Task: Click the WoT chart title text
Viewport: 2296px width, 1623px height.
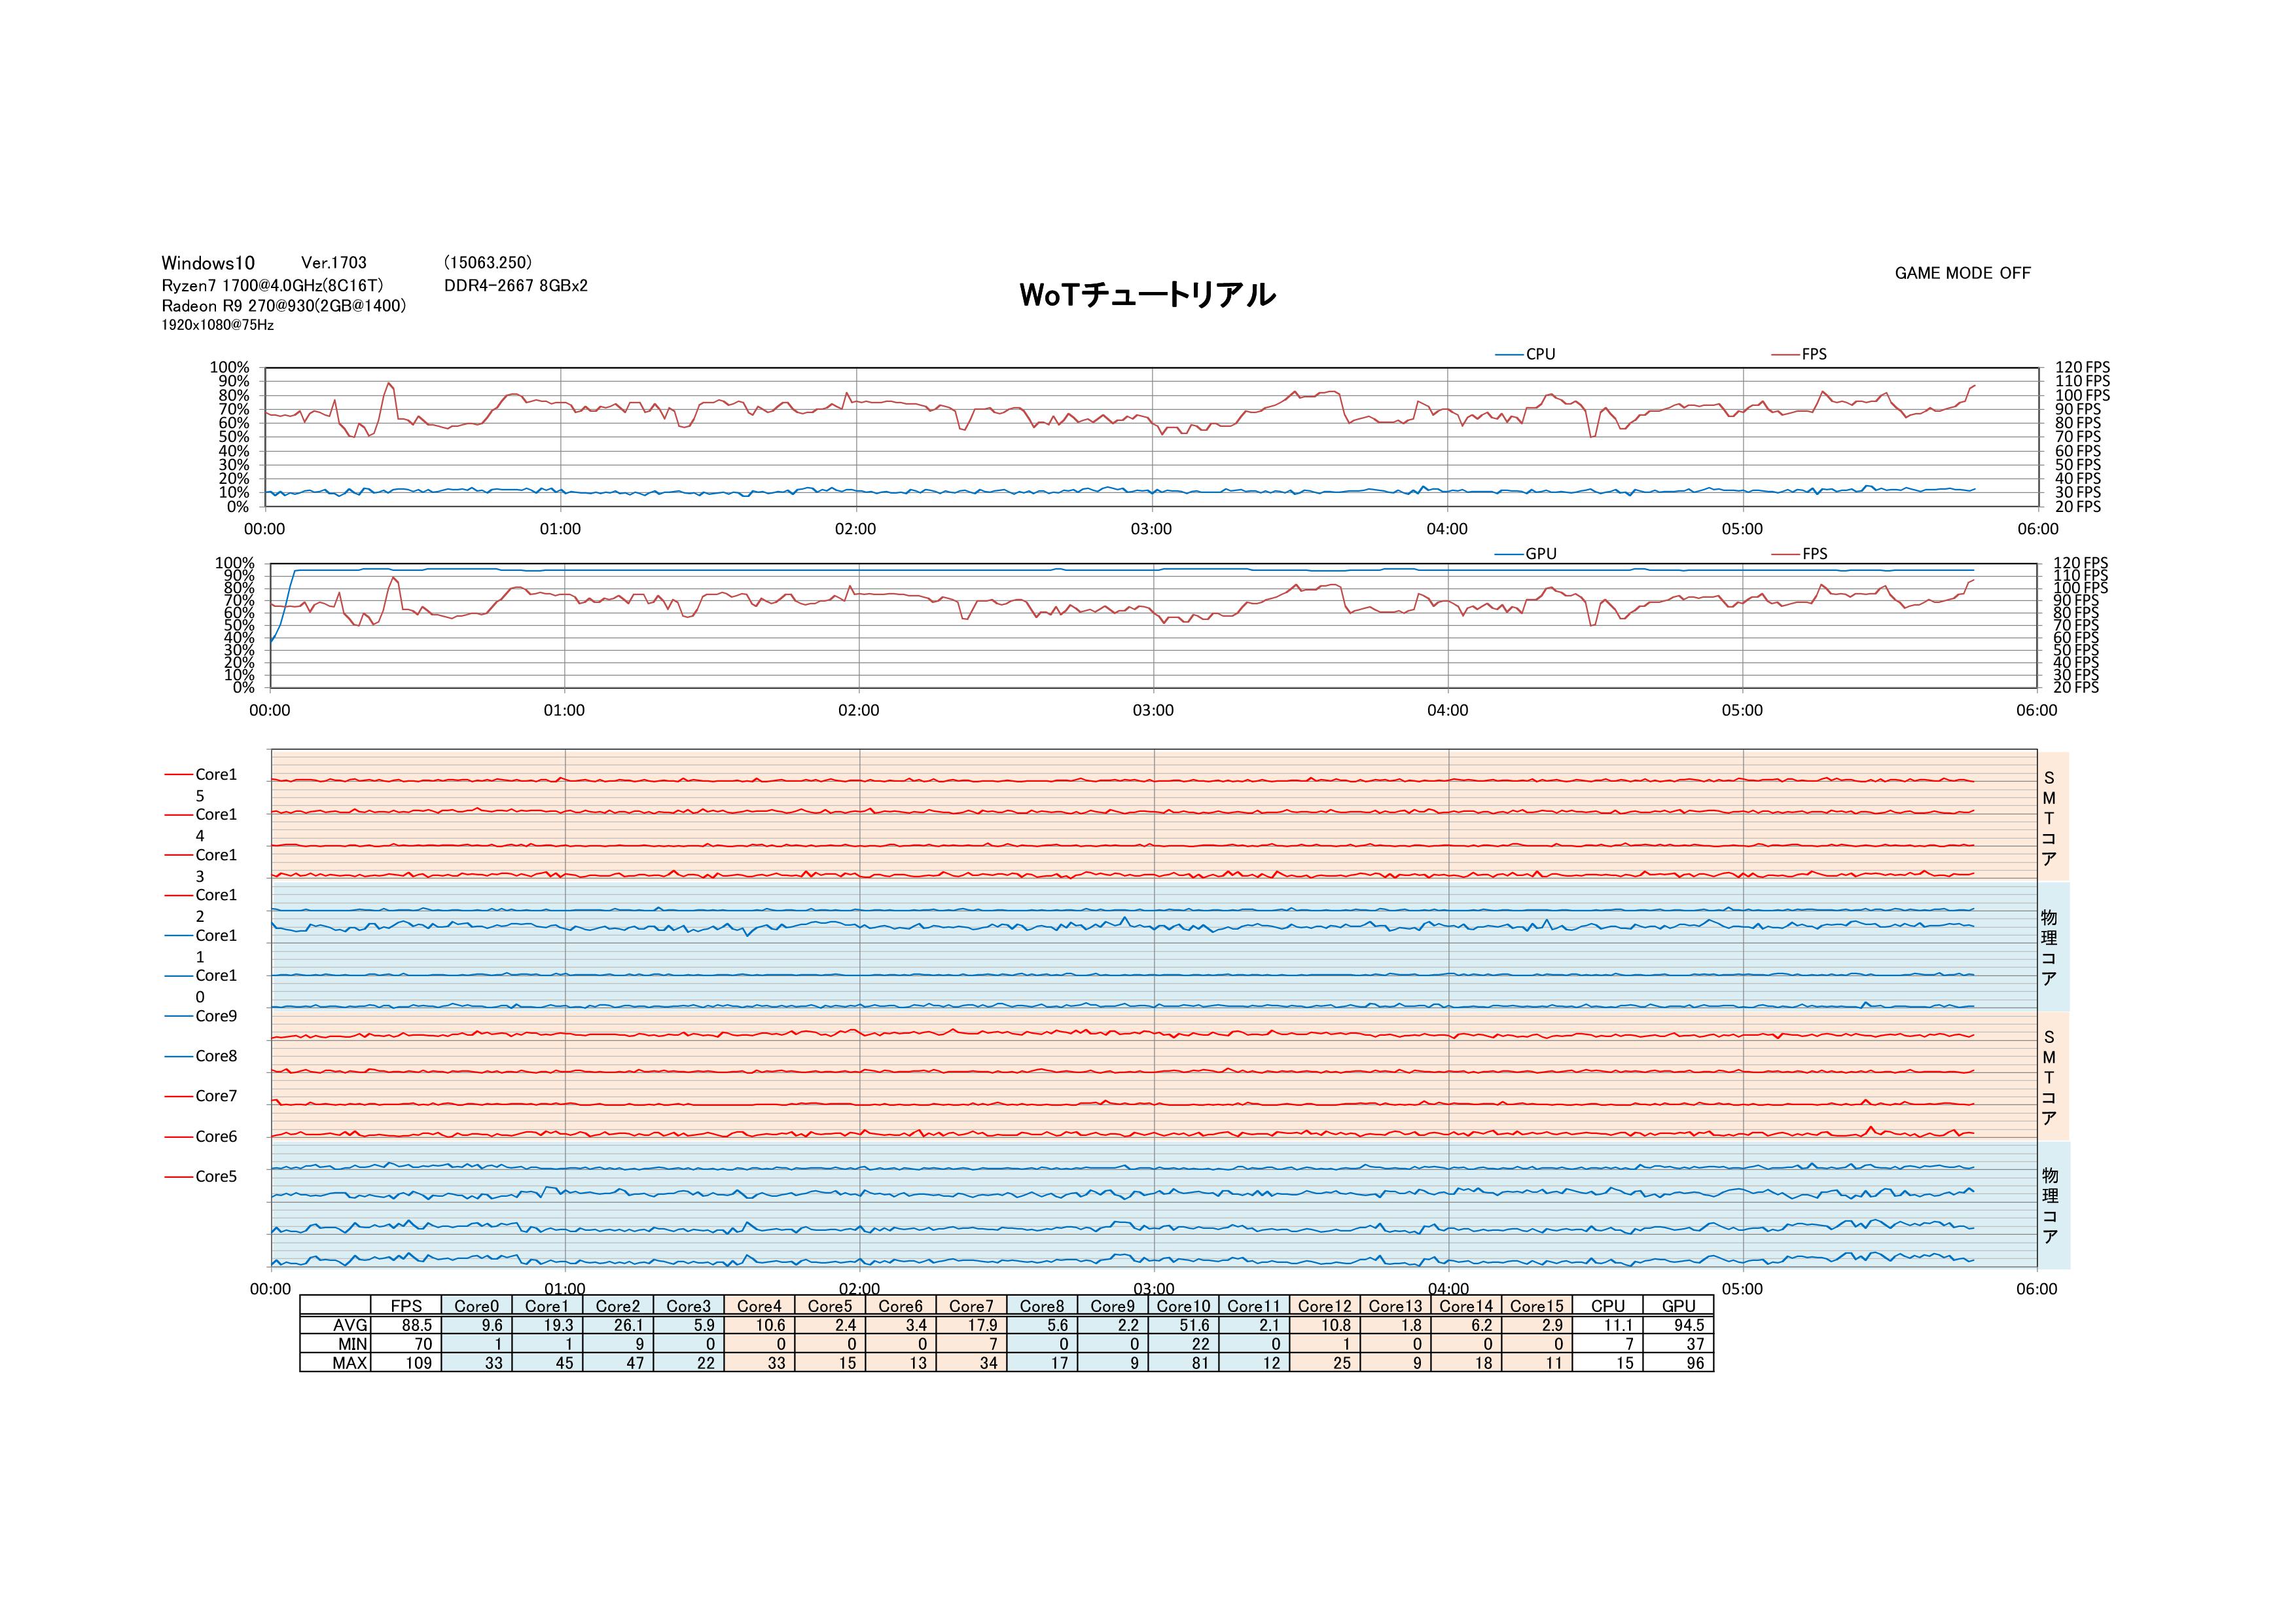Action: (x=1147, y=295)
